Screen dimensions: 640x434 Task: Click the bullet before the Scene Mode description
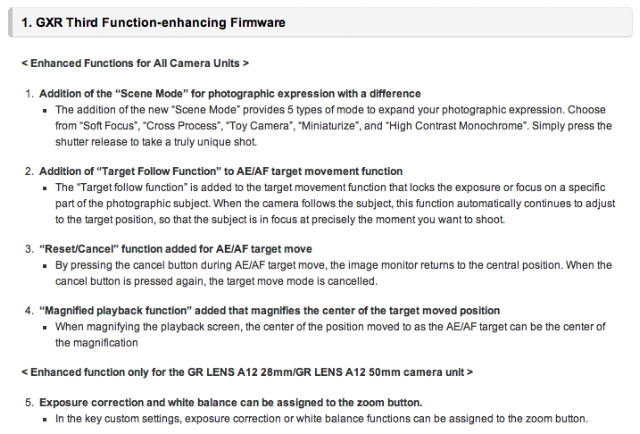(x=45, y=111)
